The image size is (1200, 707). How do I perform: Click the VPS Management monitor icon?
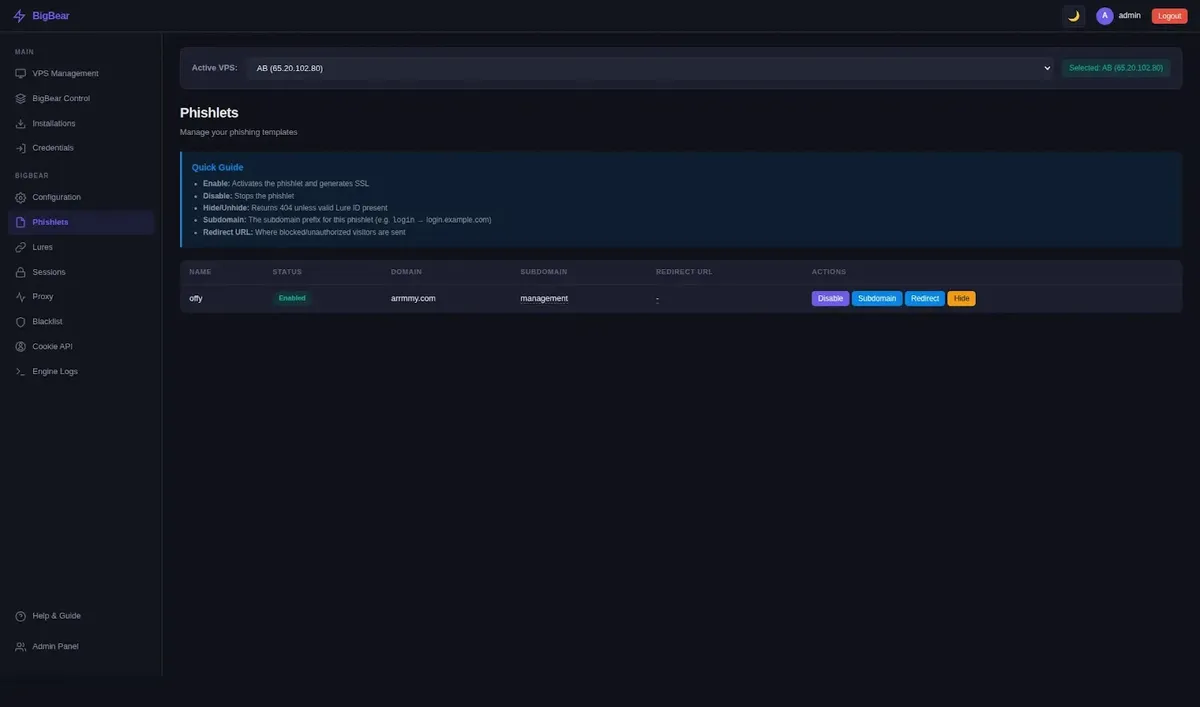coord(21,74)
